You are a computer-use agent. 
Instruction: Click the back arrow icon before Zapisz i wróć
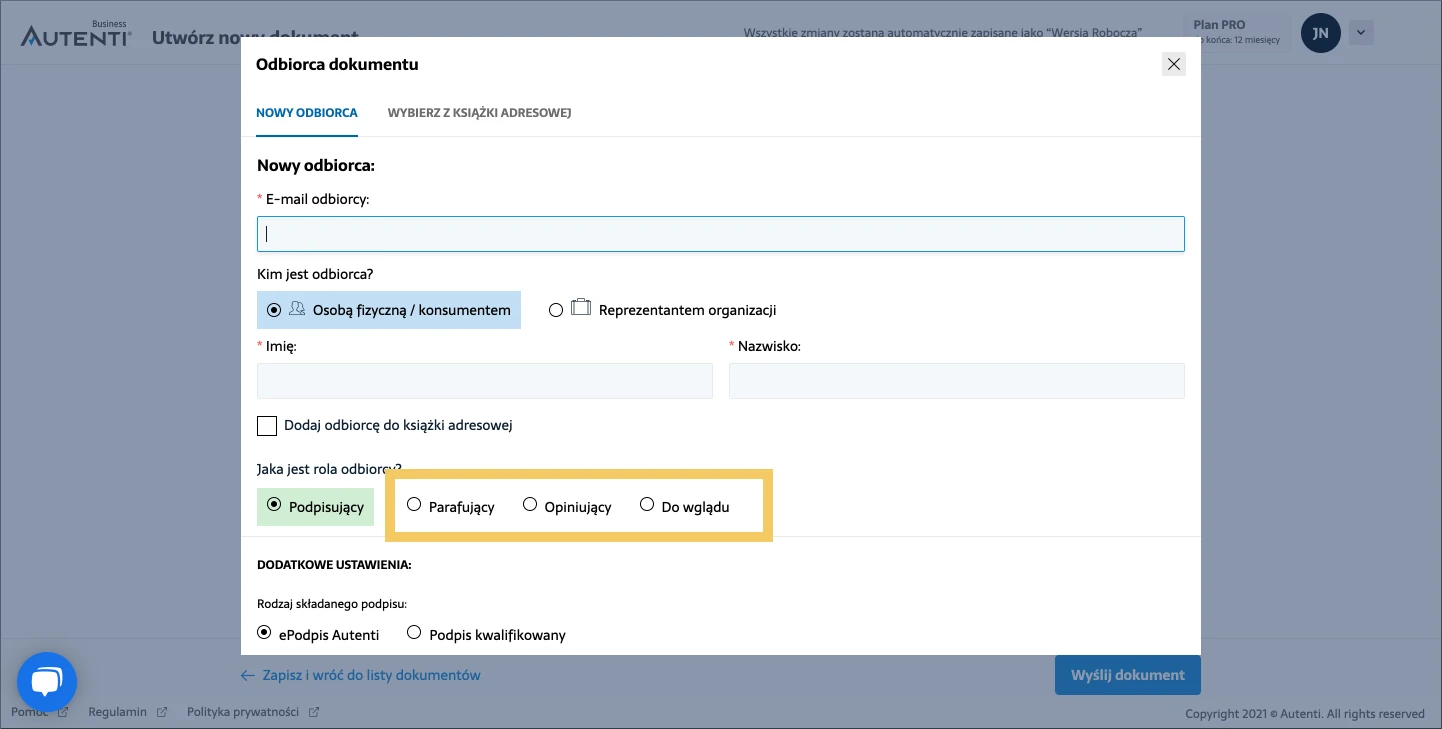pos(248,675)
